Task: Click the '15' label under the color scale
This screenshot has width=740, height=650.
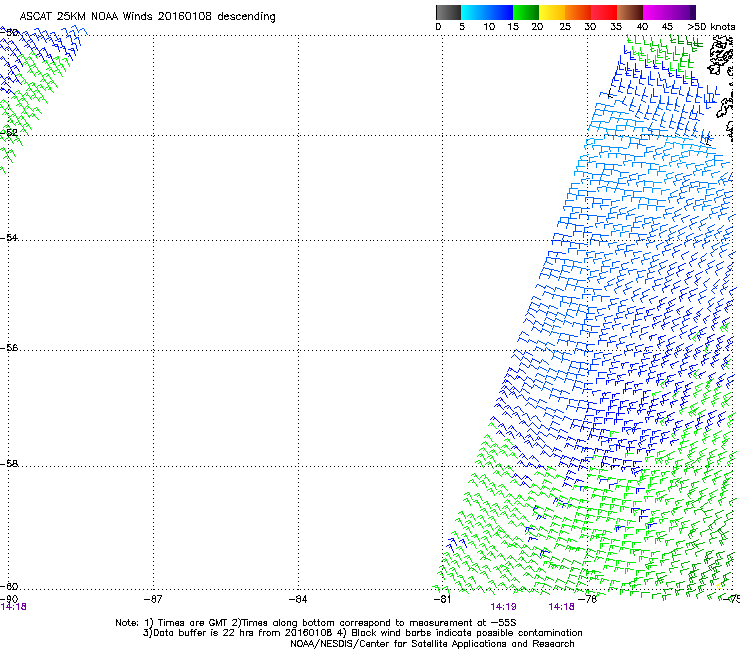Action: [513, 27]
